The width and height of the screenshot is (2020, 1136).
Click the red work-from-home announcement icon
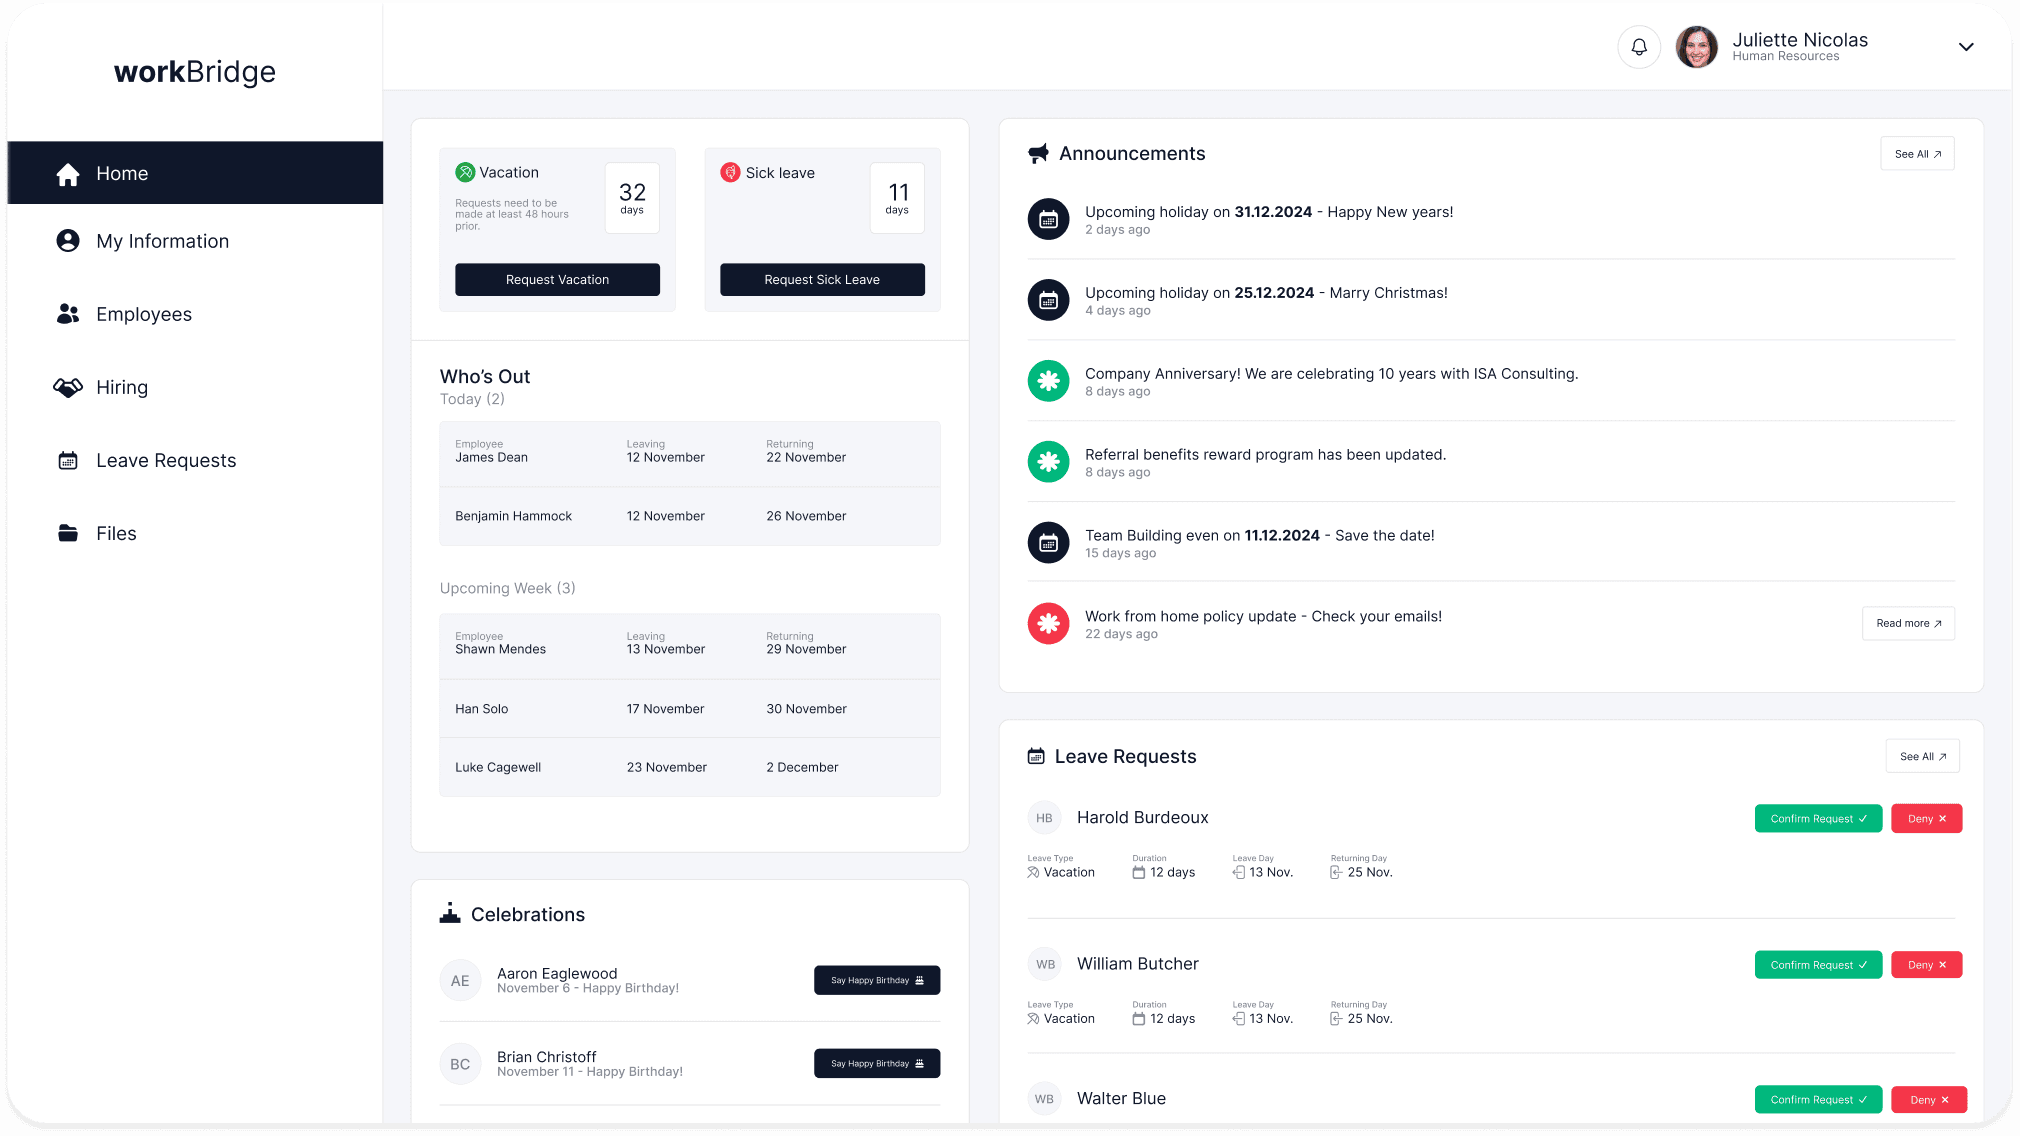[1048, 624]
